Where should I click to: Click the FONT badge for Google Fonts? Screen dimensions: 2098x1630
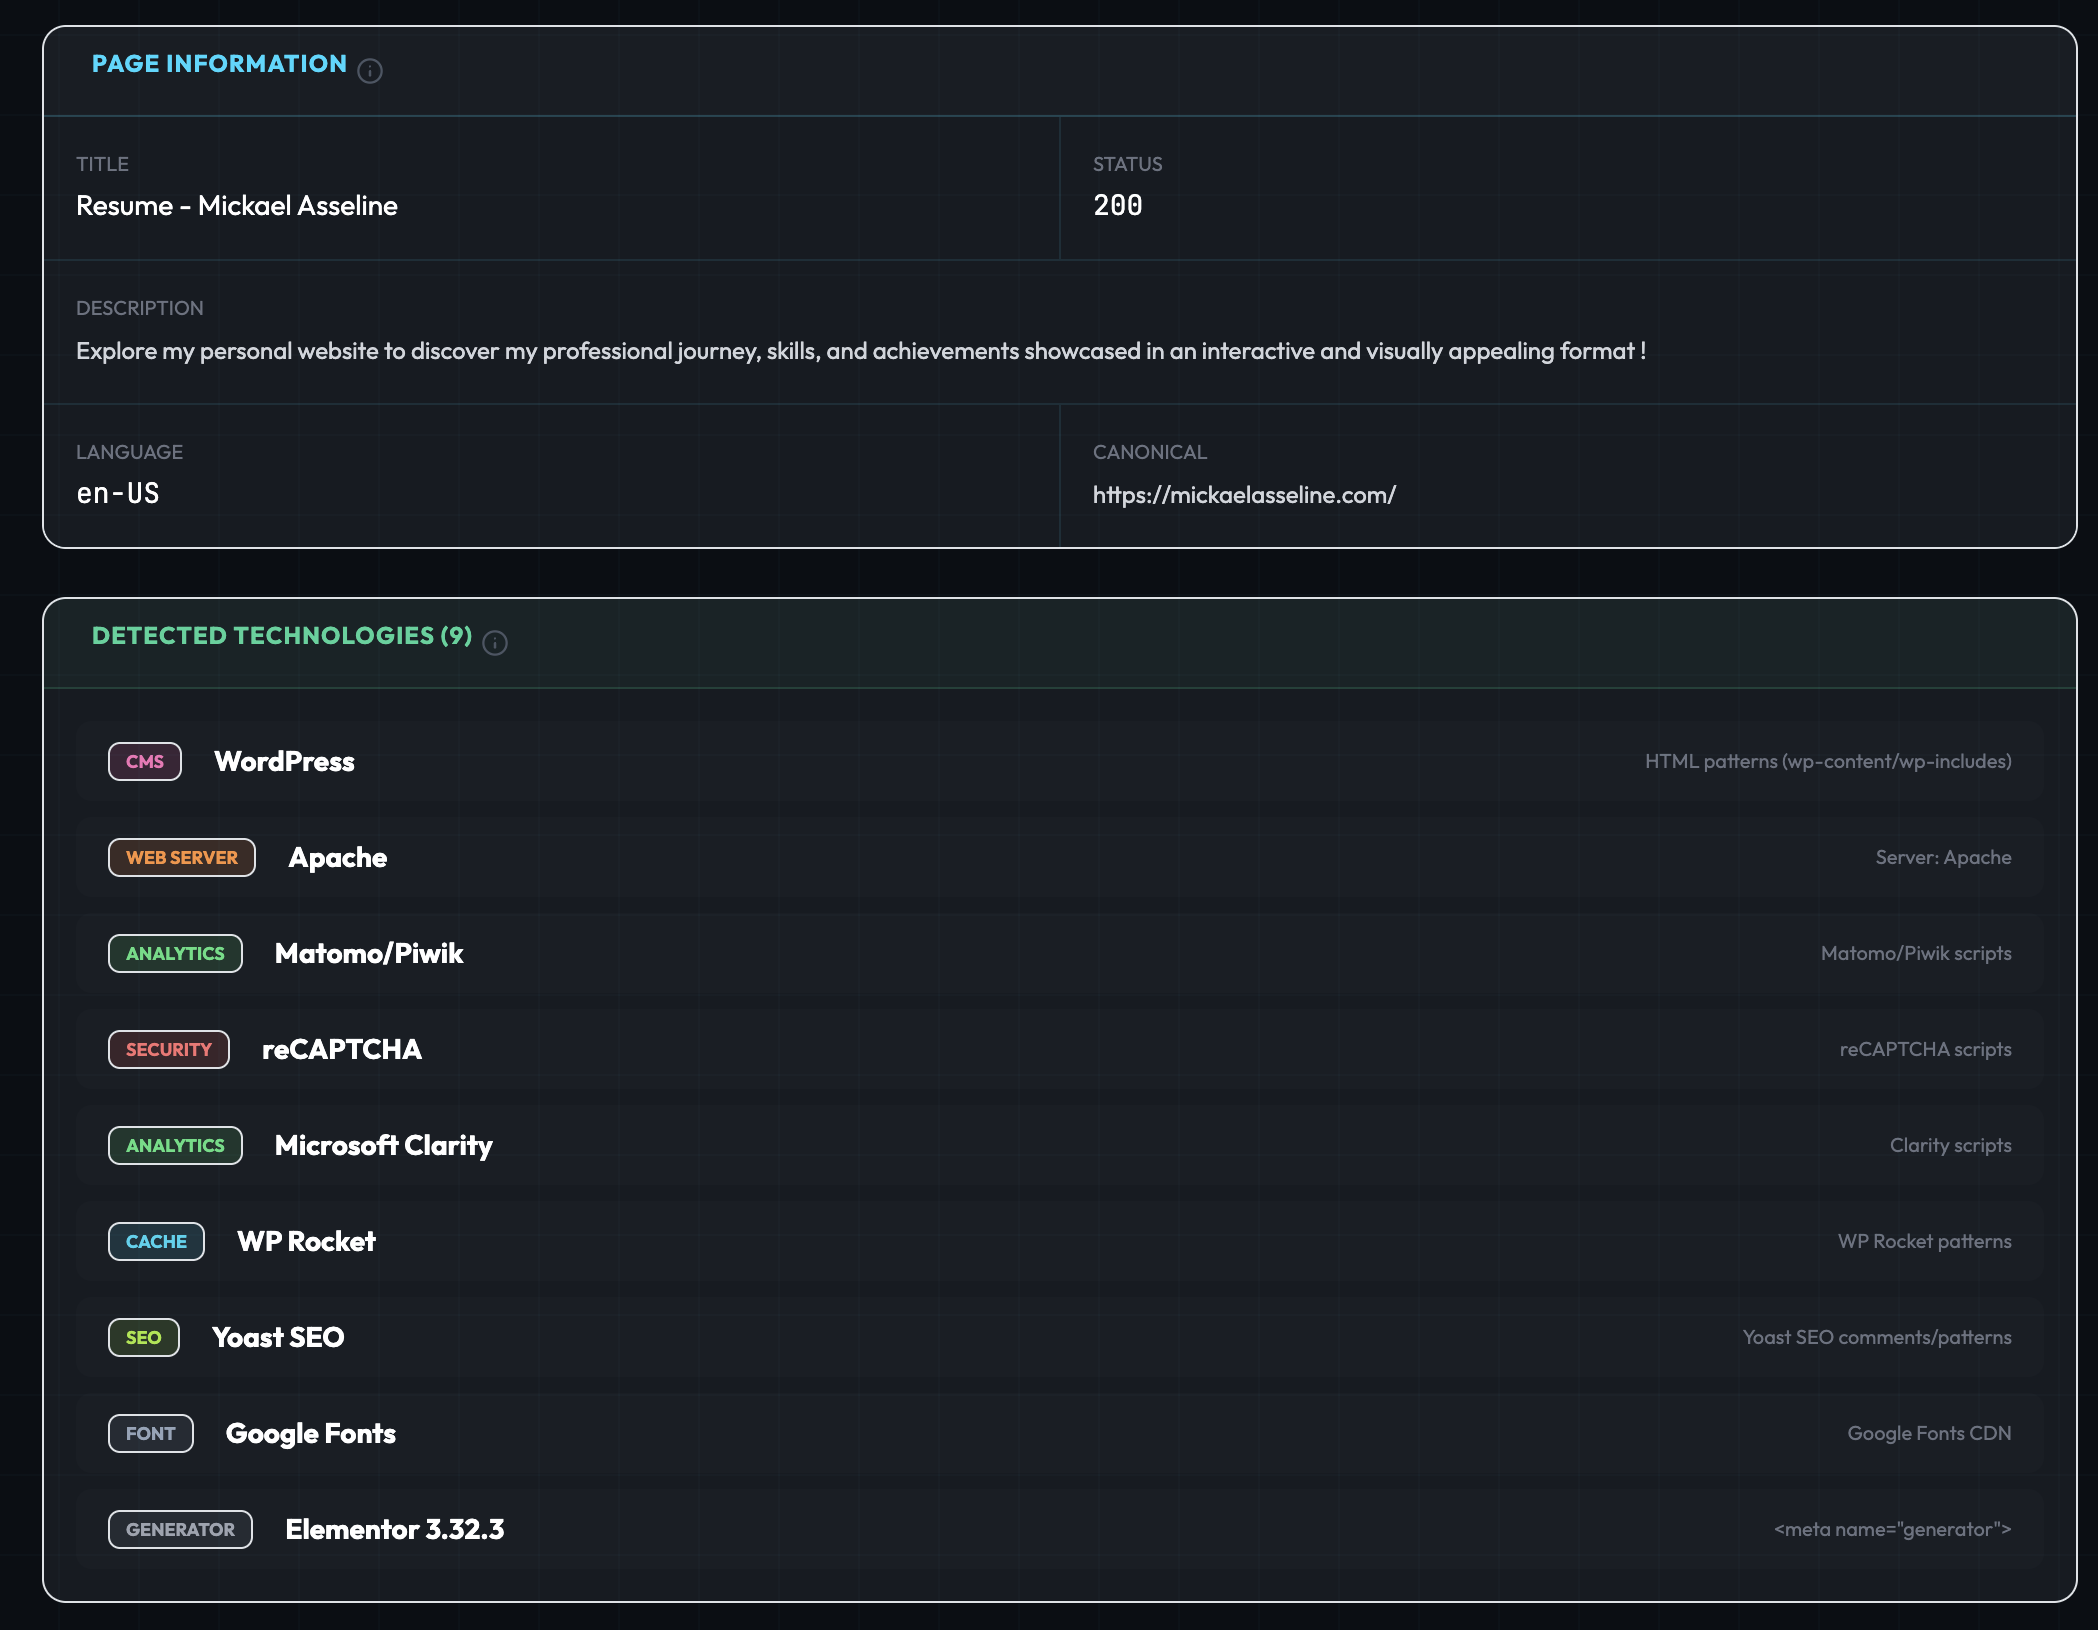(x=151, y=1434)
